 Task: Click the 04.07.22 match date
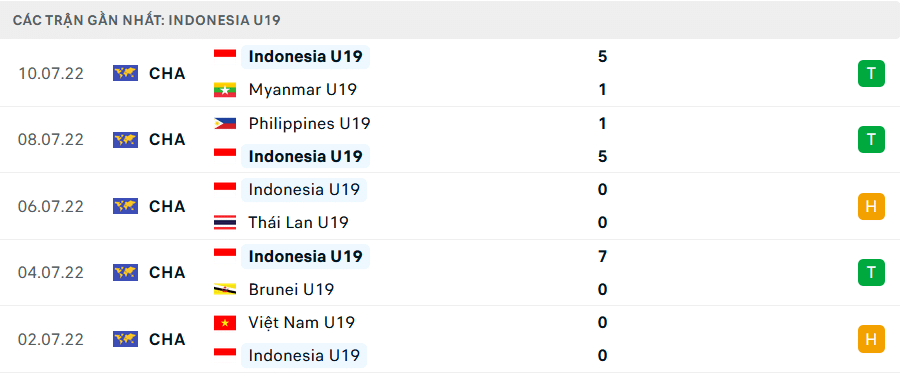tap(51, 273)
